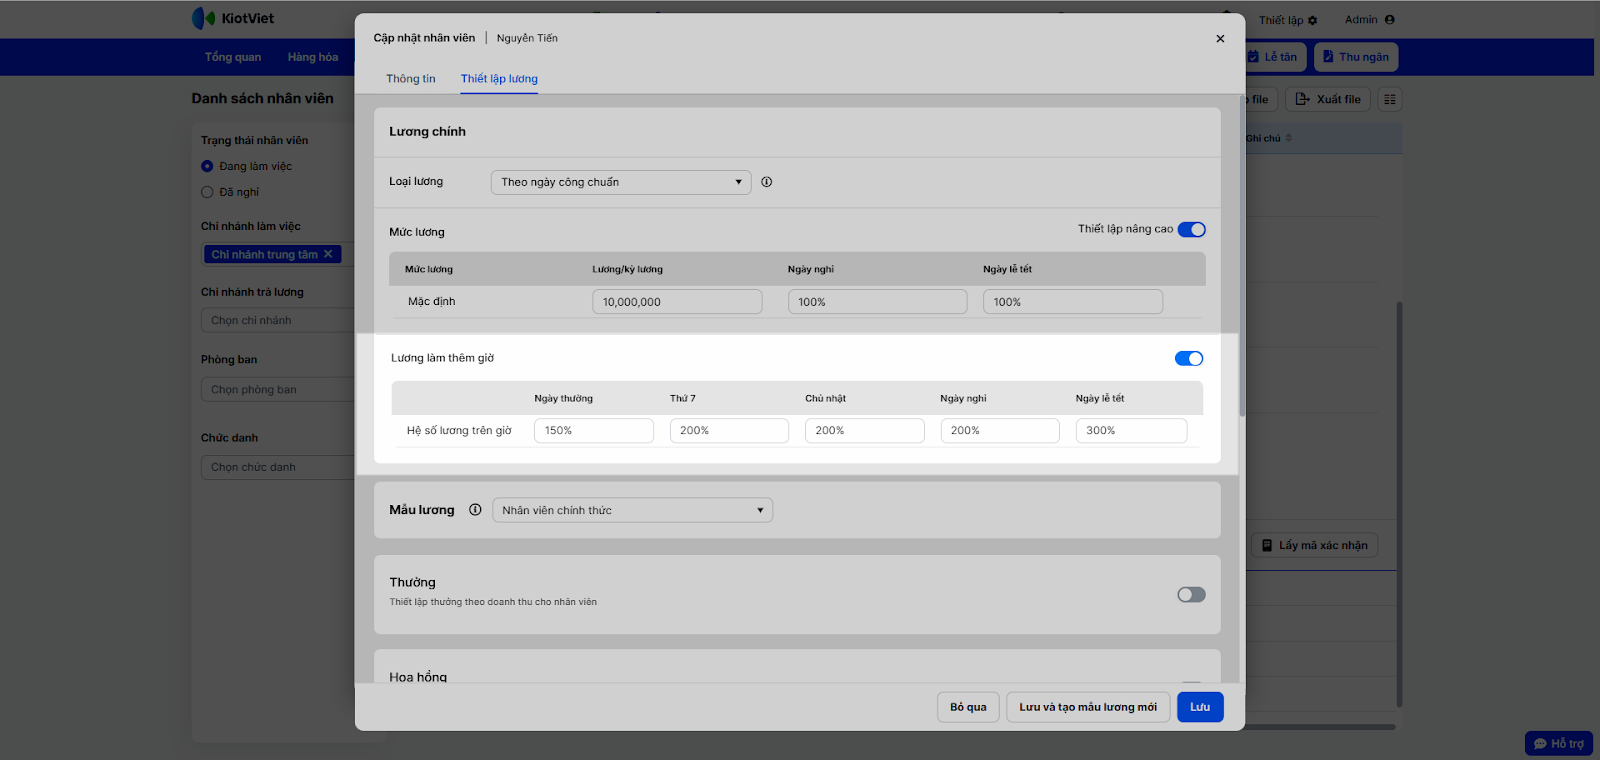Click the info icon beside Mẫu lương
This screenshot has height=760, width=1600.
pos(475,510)
